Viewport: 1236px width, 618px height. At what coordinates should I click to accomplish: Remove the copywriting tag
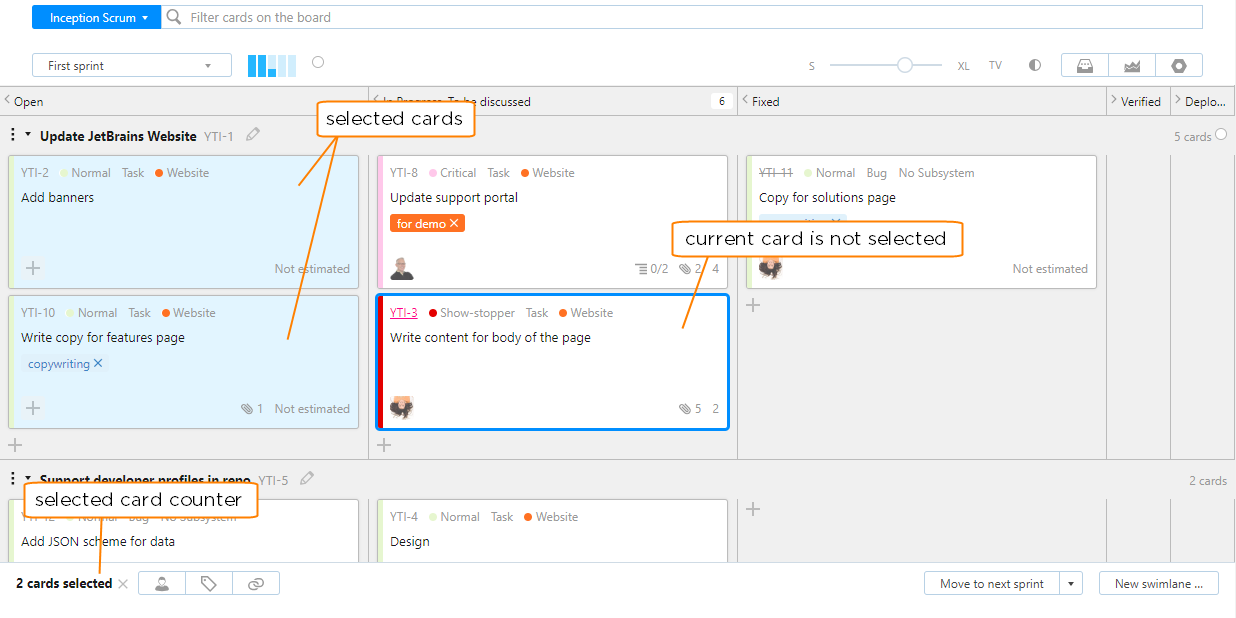click(98, 364)
